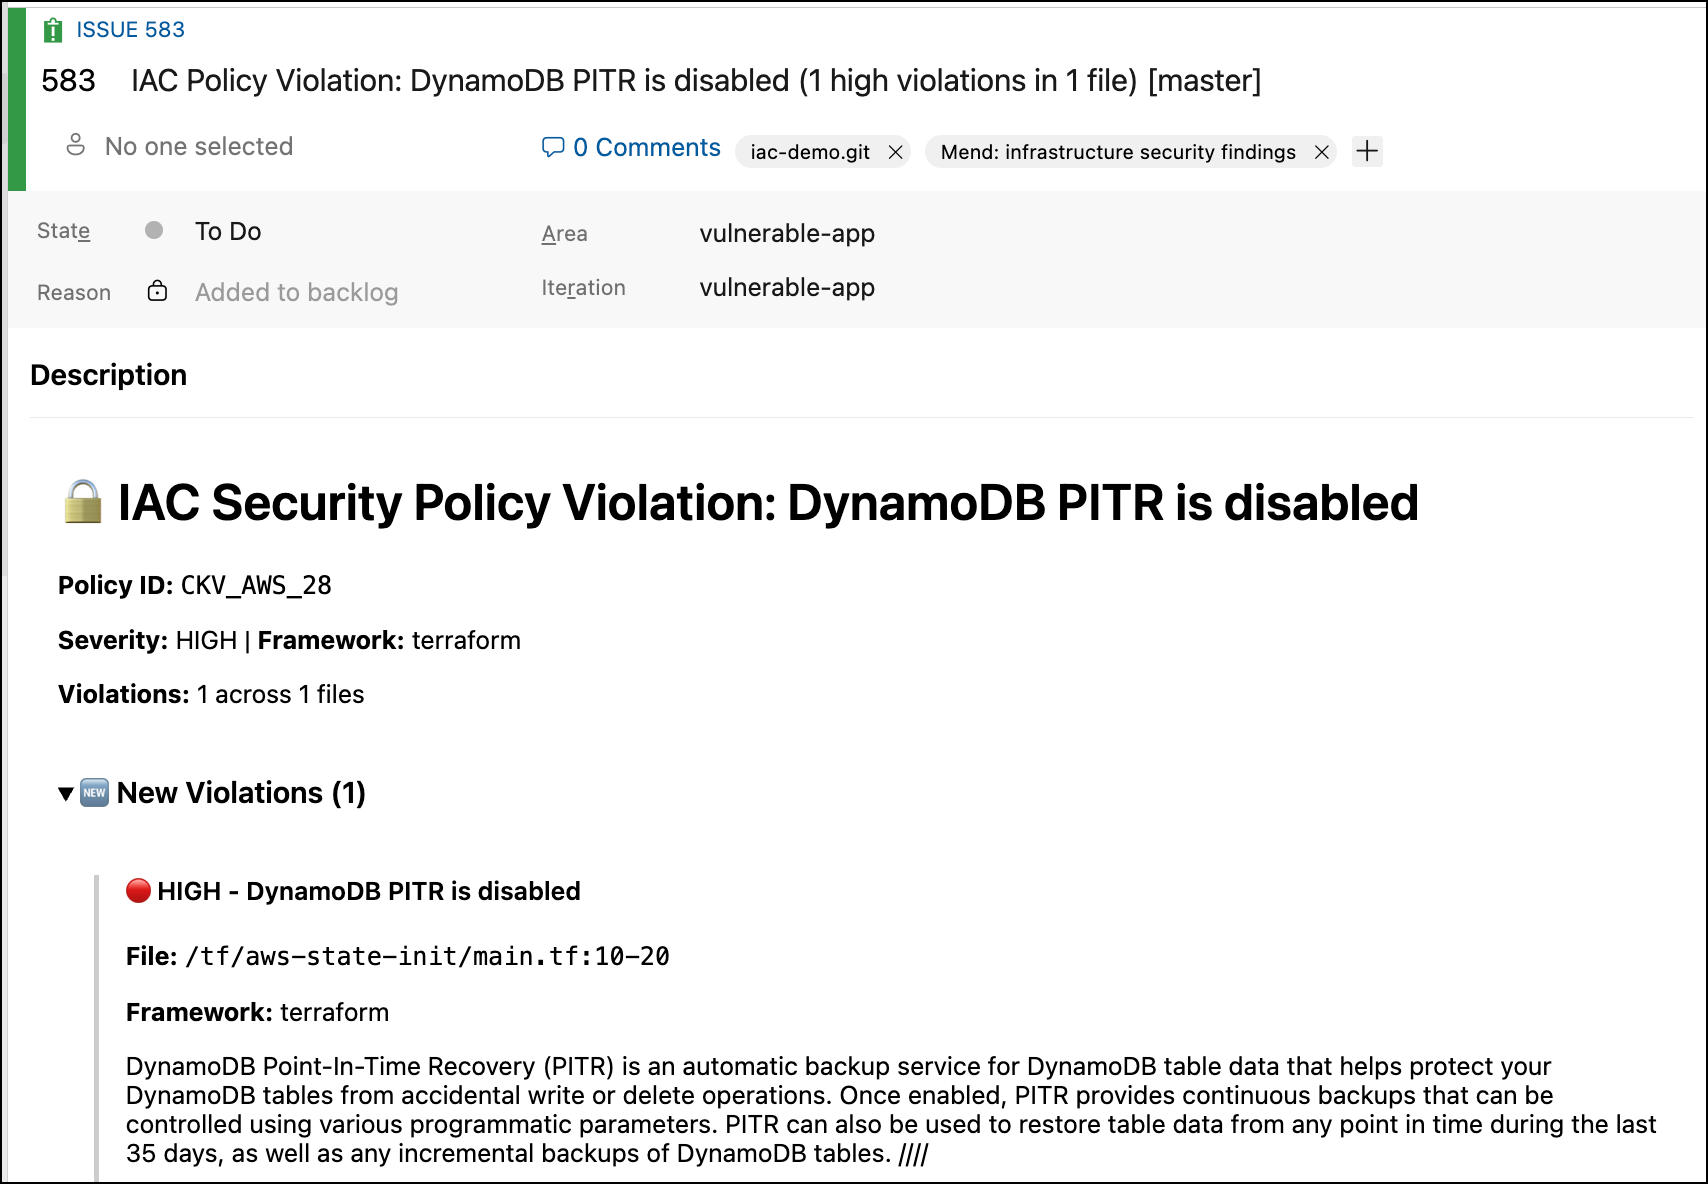Click the New Violations (1) heading
The height and width of the screenshot is (1184, 1708).
click(241, 793)
